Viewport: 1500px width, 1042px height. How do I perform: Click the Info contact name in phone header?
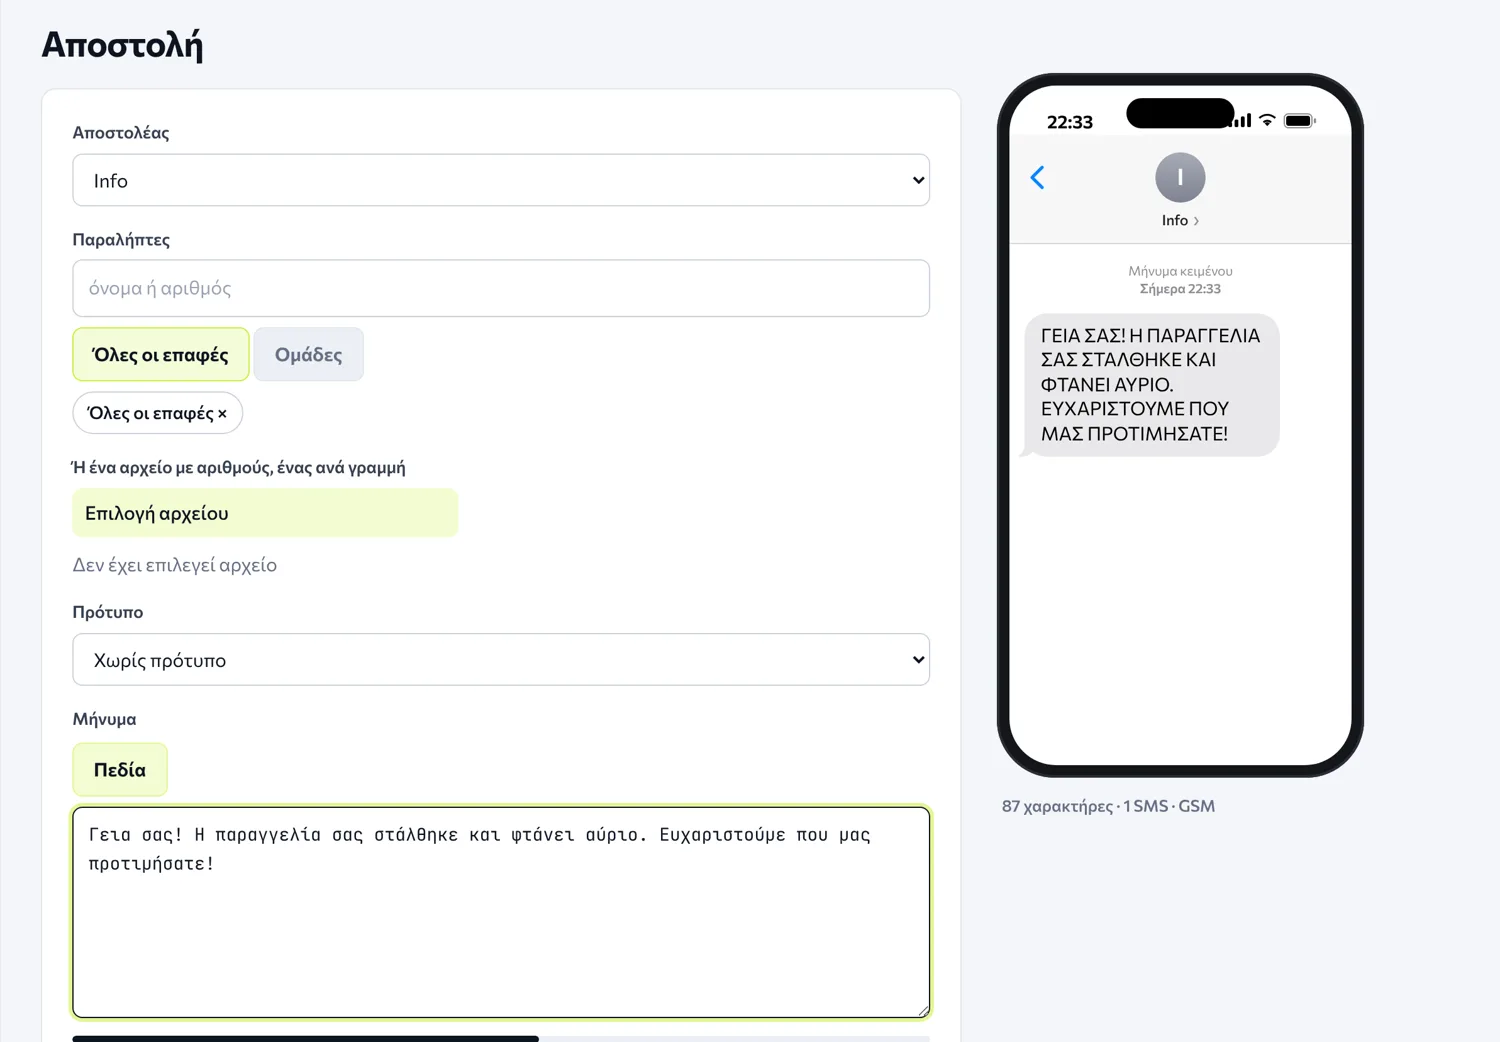[1180, 220]
